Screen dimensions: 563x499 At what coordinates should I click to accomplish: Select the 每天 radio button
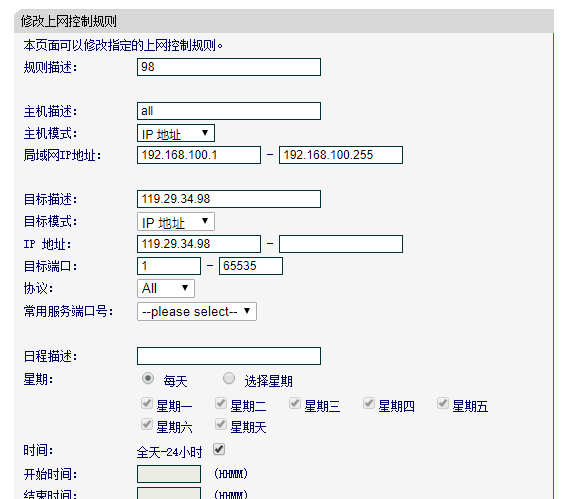tap(148, 379)
